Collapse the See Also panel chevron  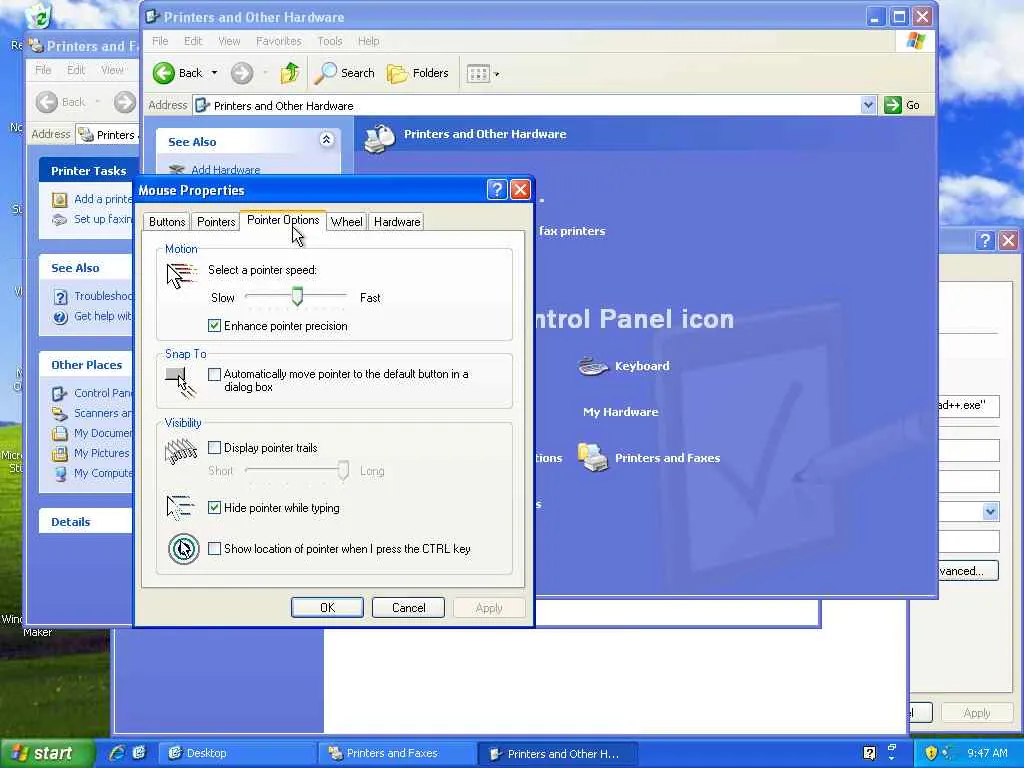[x=327, y=139]
